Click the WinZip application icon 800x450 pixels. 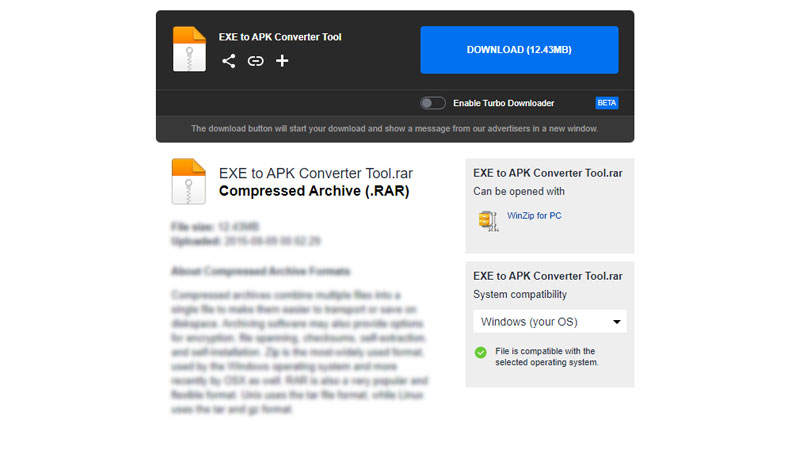[488, 221]
